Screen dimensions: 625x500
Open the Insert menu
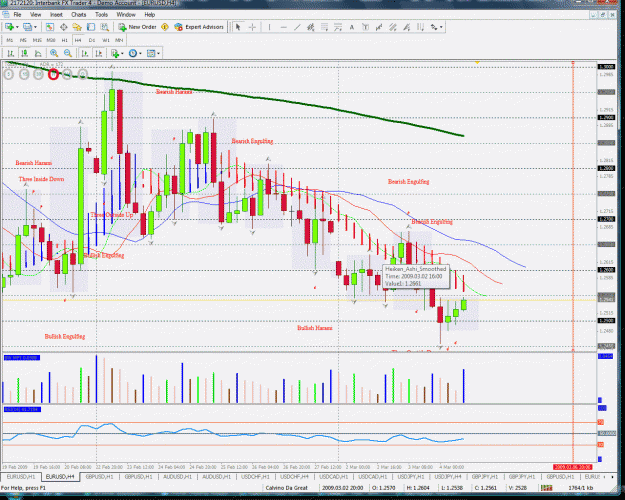tap(56, 14)
